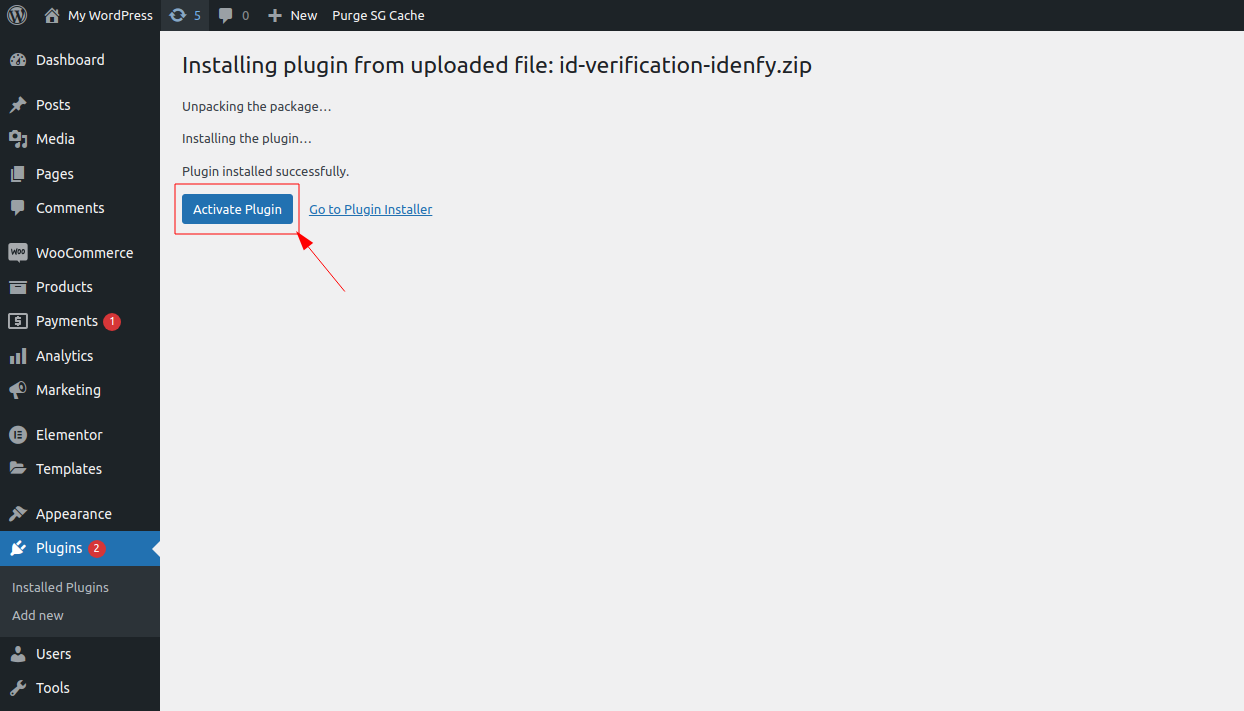Select the Products icon in the sidebar
The width and height of the screenshot is (1244, 711).
[18, 287]
